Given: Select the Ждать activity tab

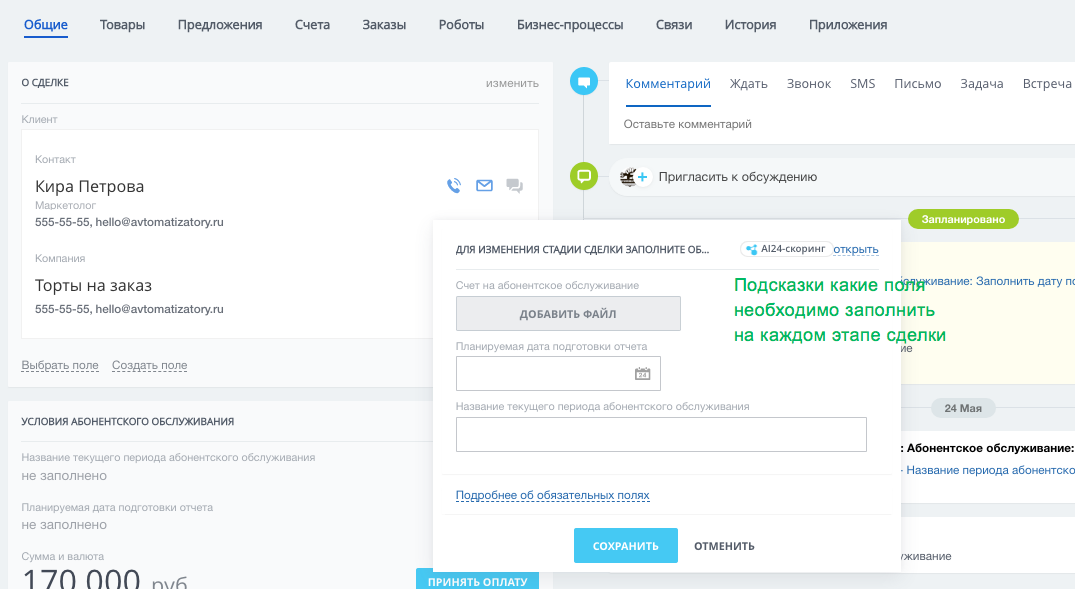Looking at the screenshot, I should click(749, 84).
